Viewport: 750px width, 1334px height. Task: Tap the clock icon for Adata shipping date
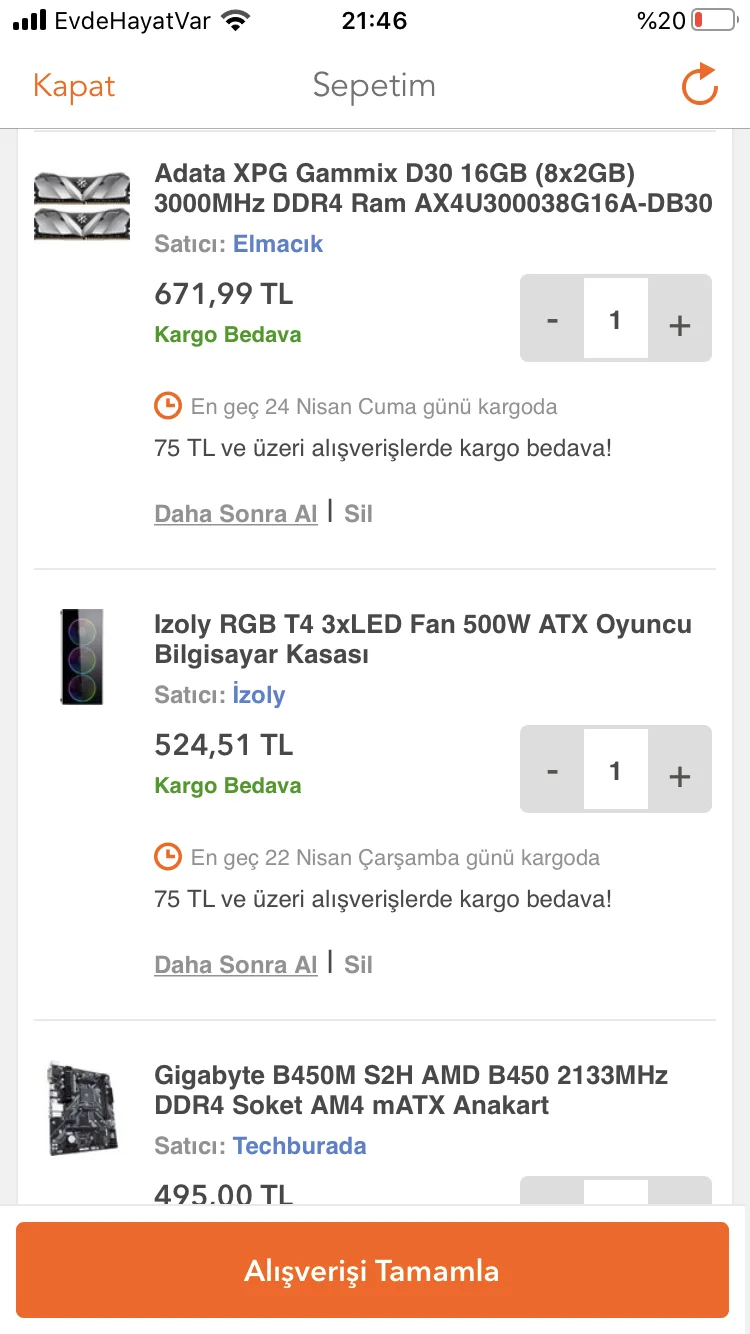tap(168, 406)
